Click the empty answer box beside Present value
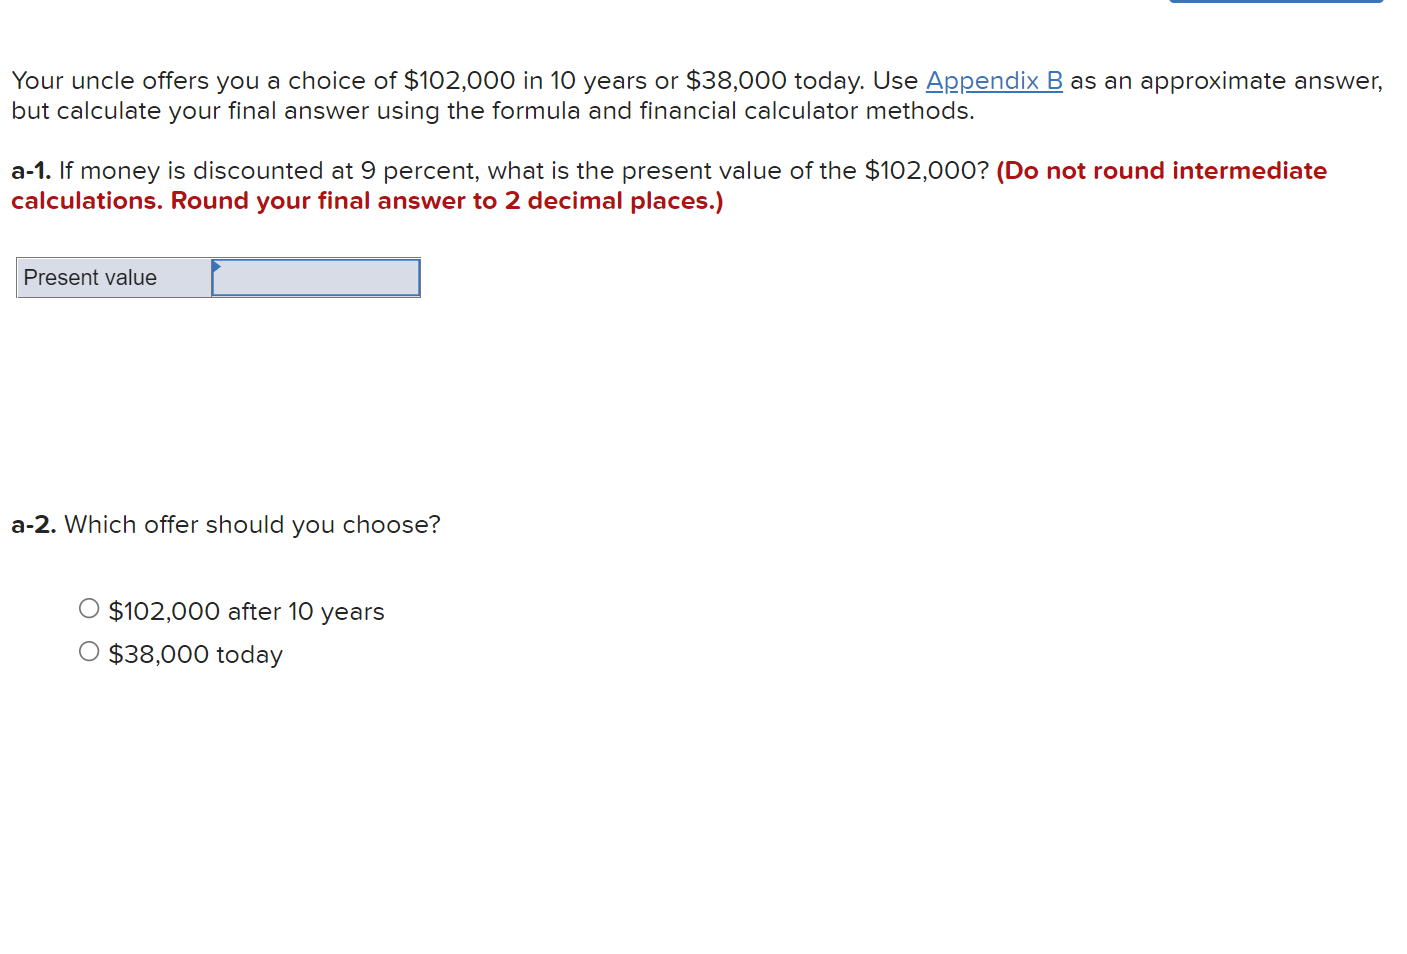The width and height of the screenshot is (1407, 954). (x=315, y=277)
